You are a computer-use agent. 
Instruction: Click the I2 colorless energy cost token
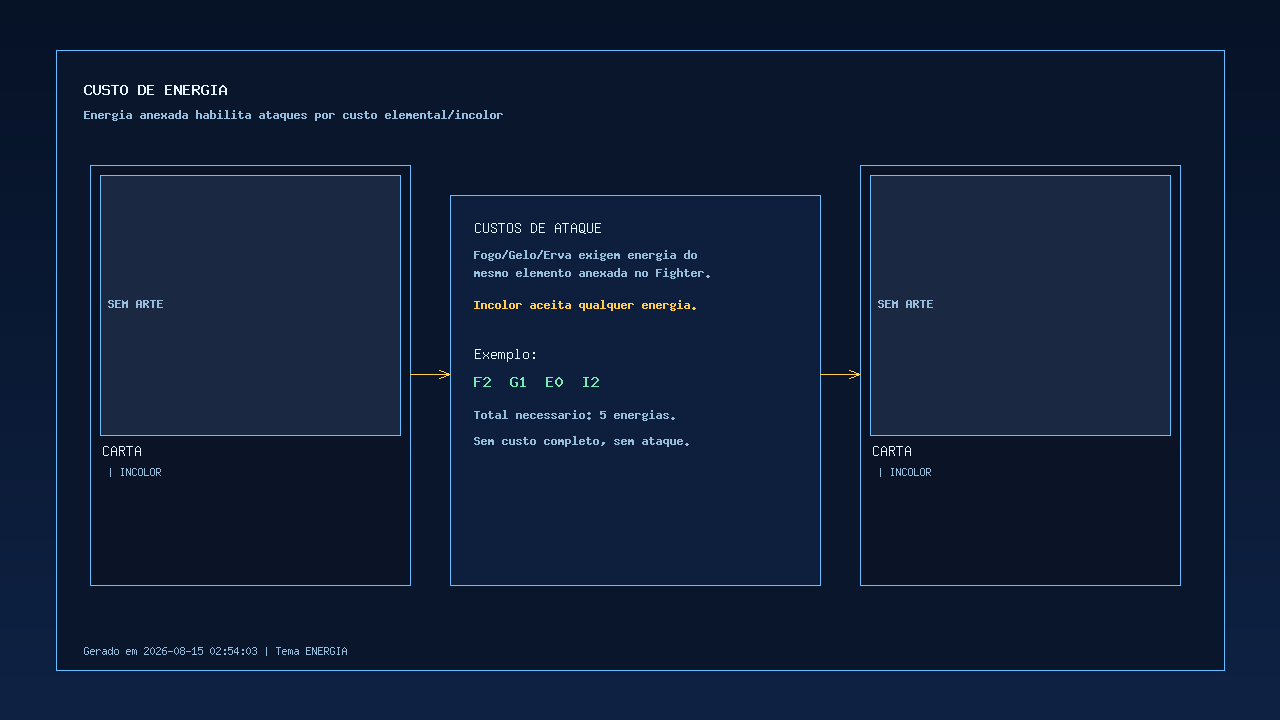591,382
